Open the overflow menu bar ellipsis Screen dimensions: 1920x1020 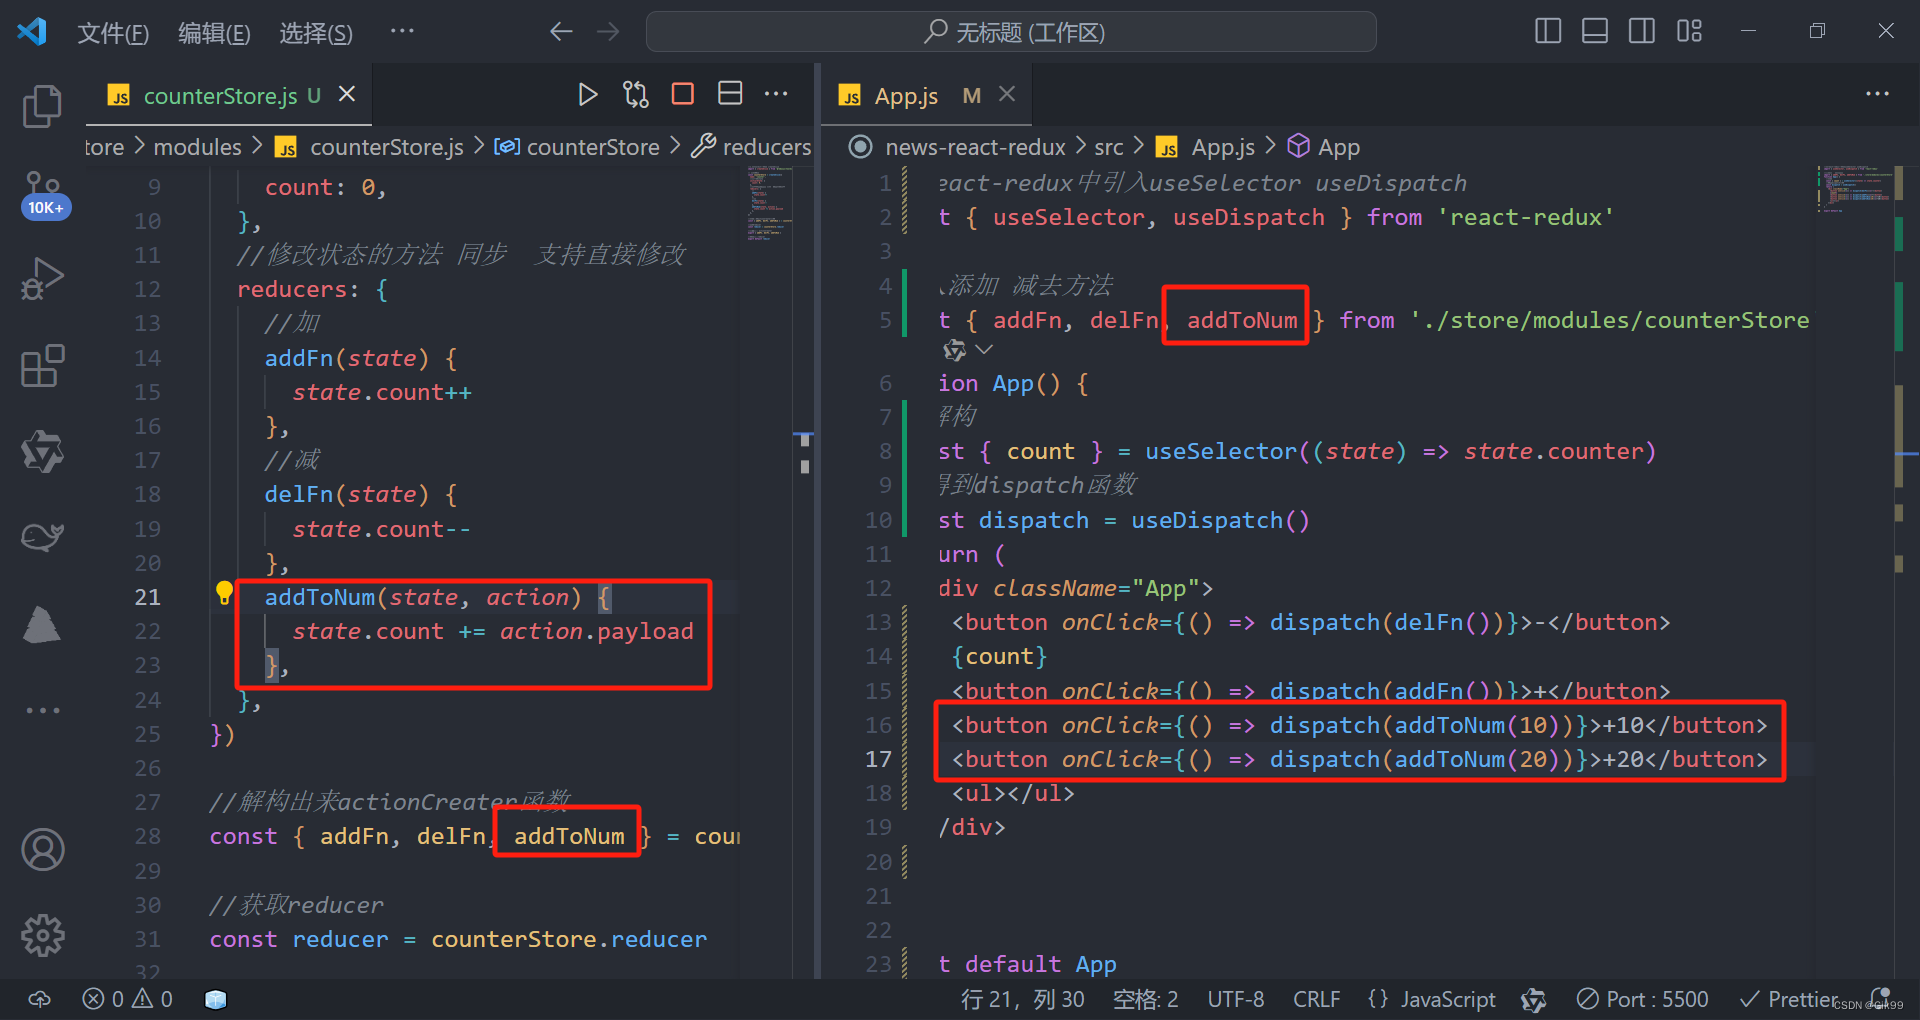point(402,31)
